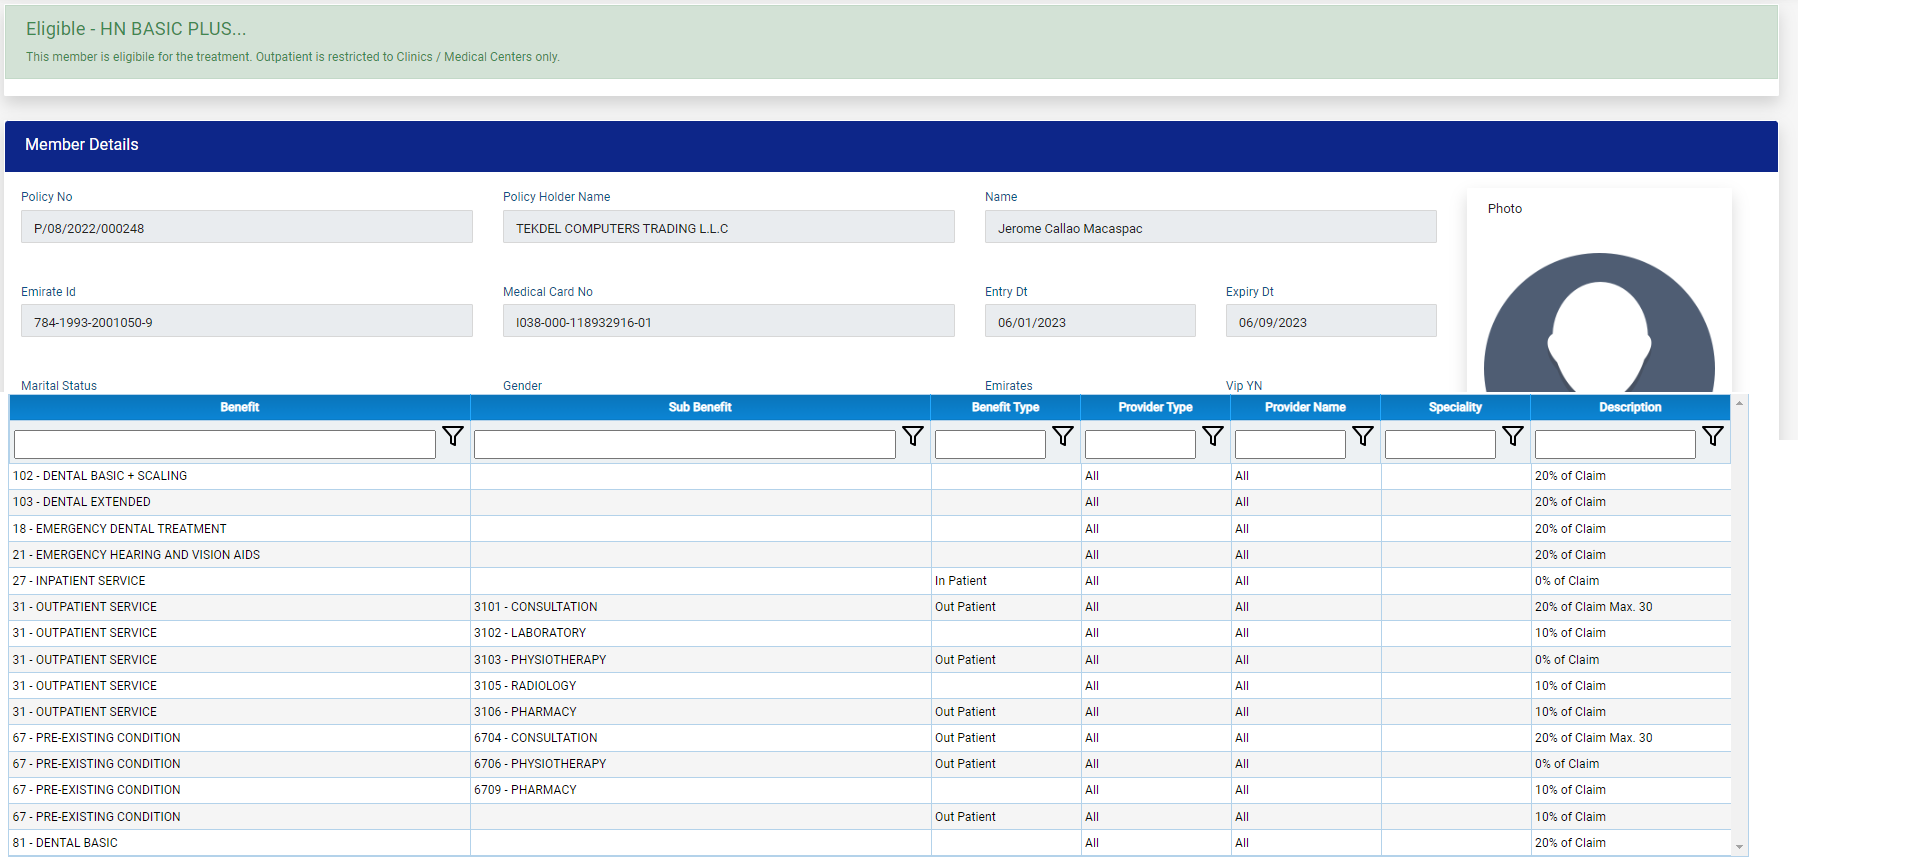The image size is (1909, 858).
Task: Click the Expiry Dt field
Action: click(1330, 321)
